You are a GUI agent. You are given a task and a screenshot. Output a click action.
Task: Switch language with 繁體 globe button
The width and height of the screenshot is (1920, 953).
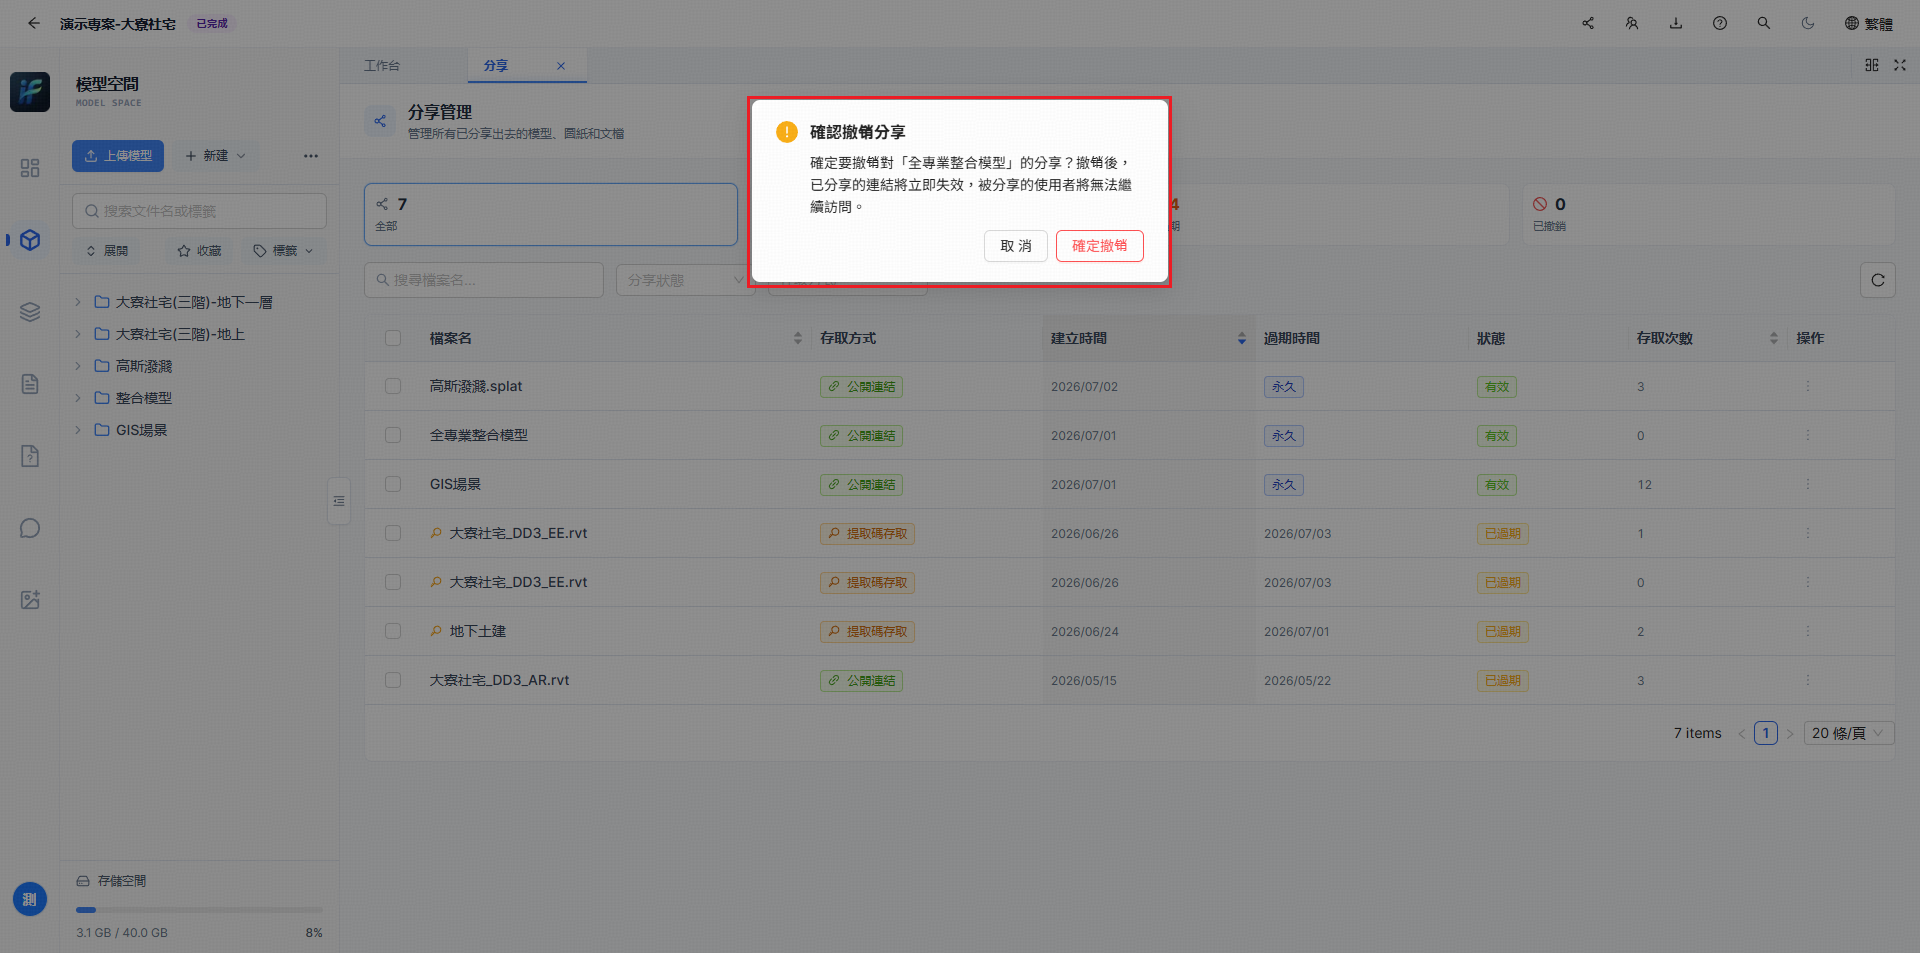(x=1869, y=23)
